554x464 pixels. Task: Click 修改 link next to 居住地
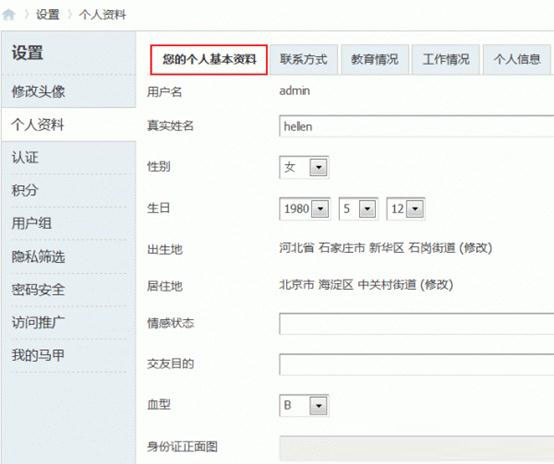pos(437,285)
